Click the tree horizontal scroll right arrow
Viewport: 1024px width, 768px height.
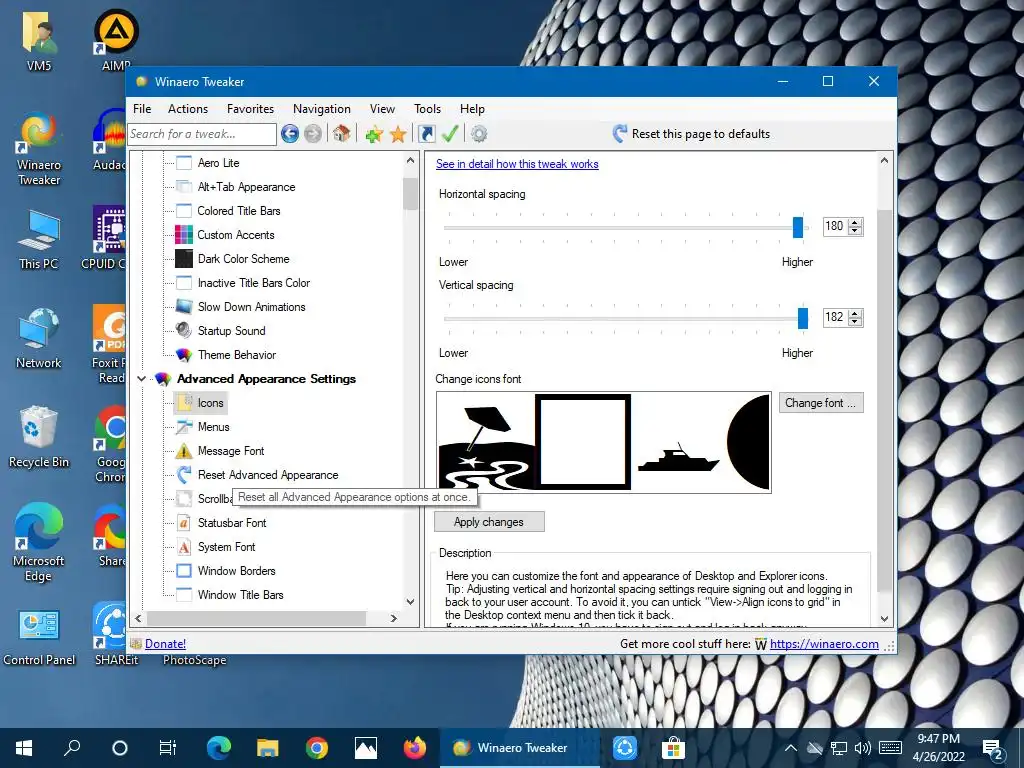(394, 618)
